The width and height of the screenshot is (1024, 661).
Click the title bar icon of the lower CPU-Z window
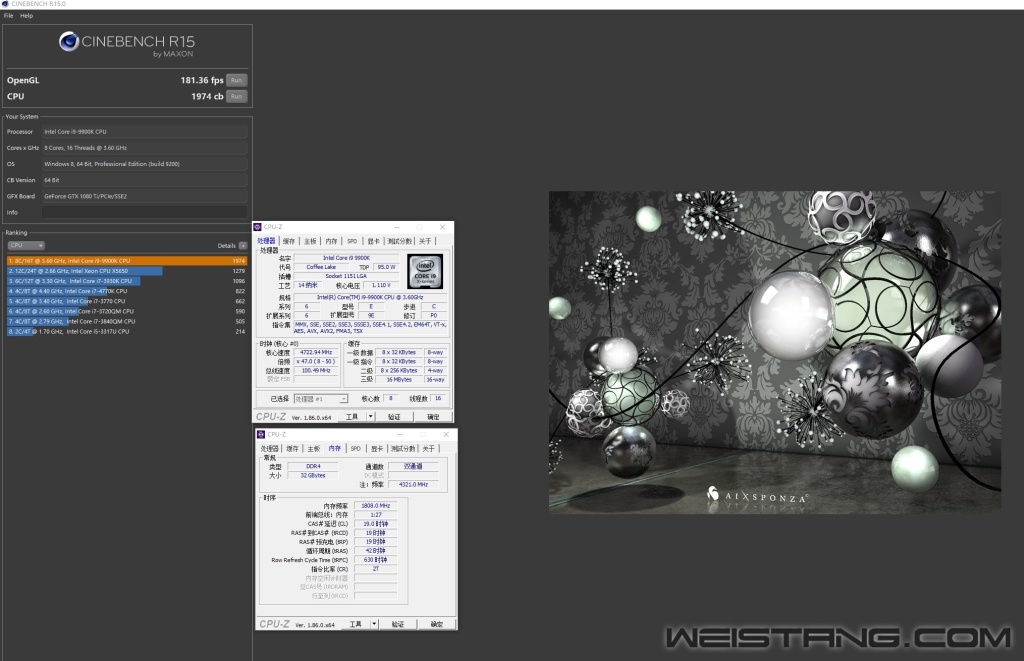coord(261,434)
